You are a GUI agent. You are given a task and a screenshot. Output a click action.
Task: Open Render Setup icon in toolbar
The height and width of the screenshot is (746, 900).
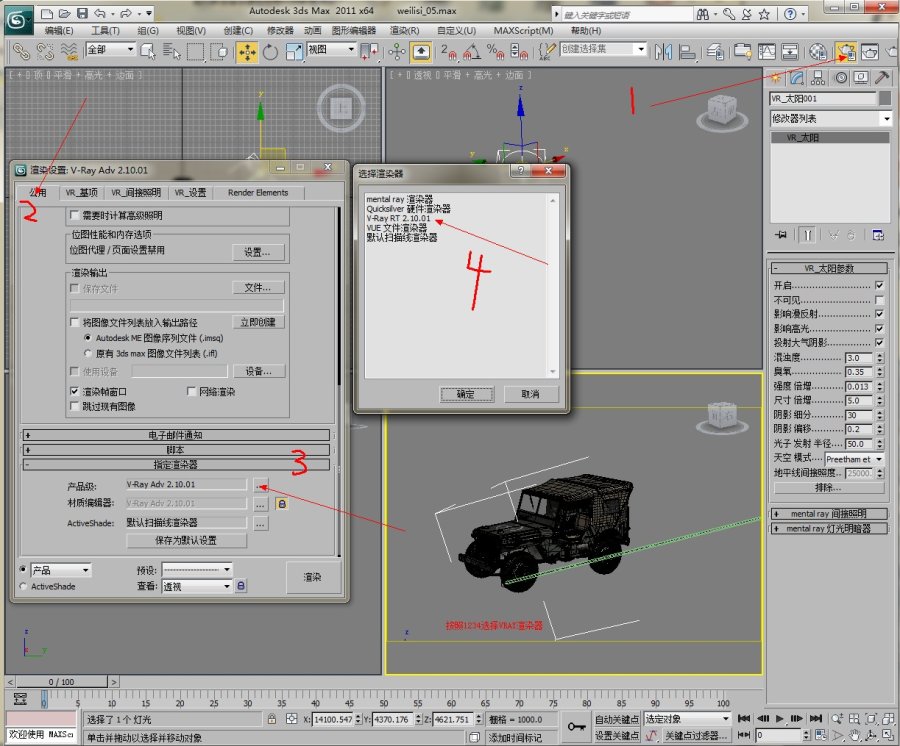(x=846, y=52)
